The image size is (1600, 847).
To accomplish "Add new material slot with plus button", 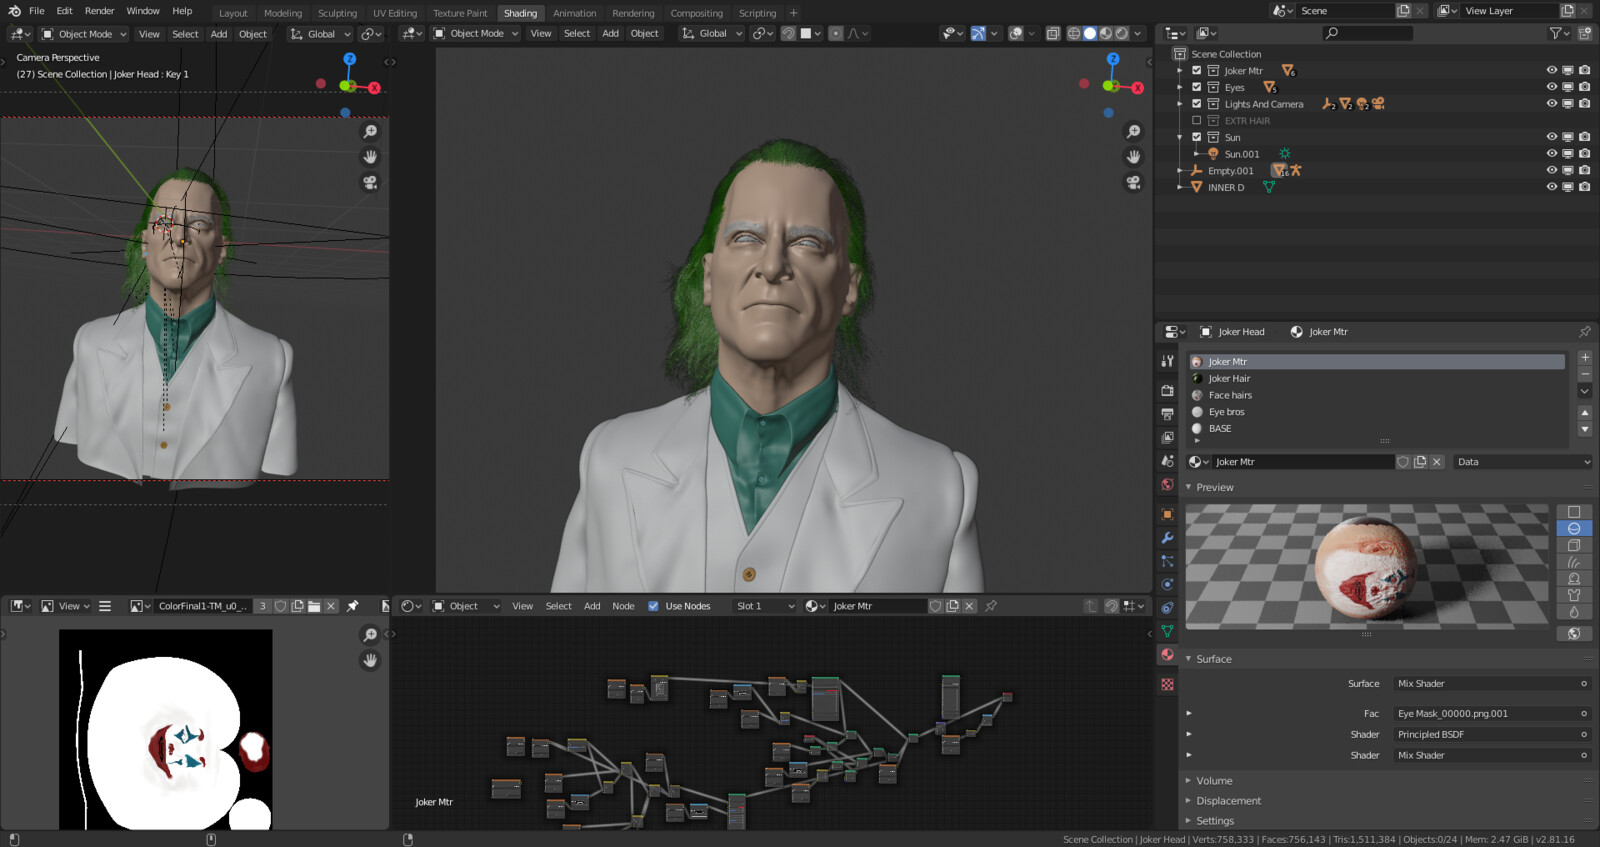I will (1585, 357).
